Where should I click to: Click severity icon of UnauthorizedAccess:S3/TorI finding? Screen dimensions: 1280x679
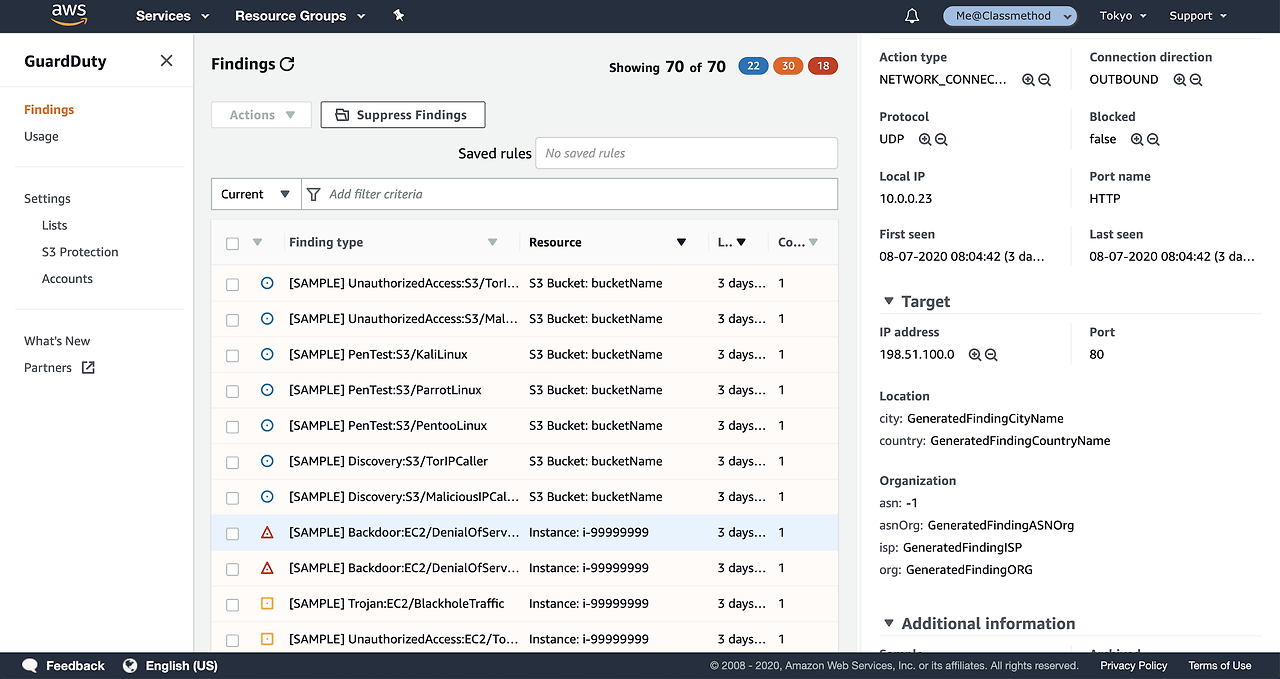point(267,284)
